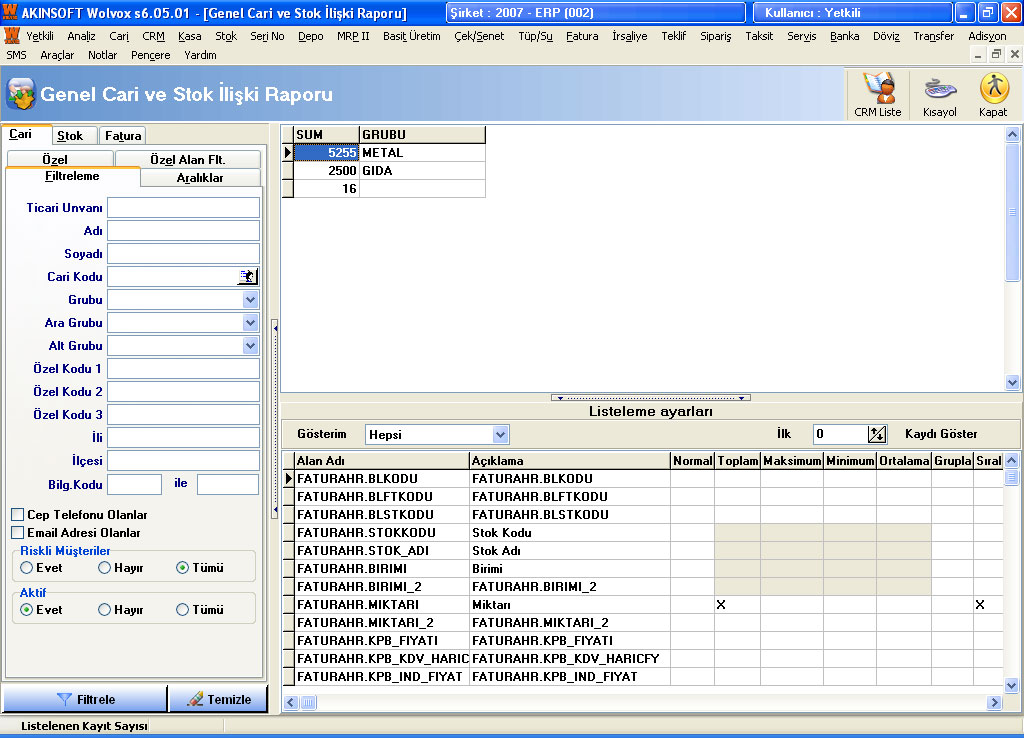Open the Grubu dropdown

(x=250, y=300)
